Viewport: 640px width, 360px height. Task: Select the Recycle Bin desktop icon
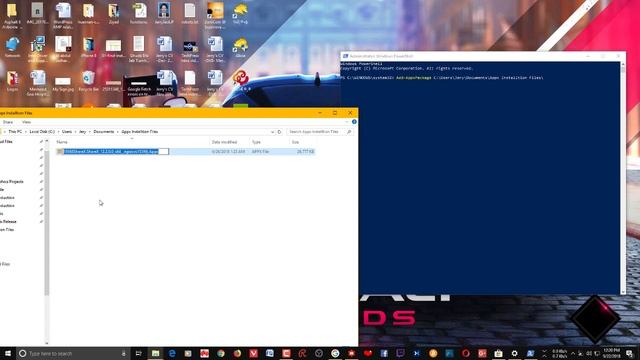pos(88,81)
